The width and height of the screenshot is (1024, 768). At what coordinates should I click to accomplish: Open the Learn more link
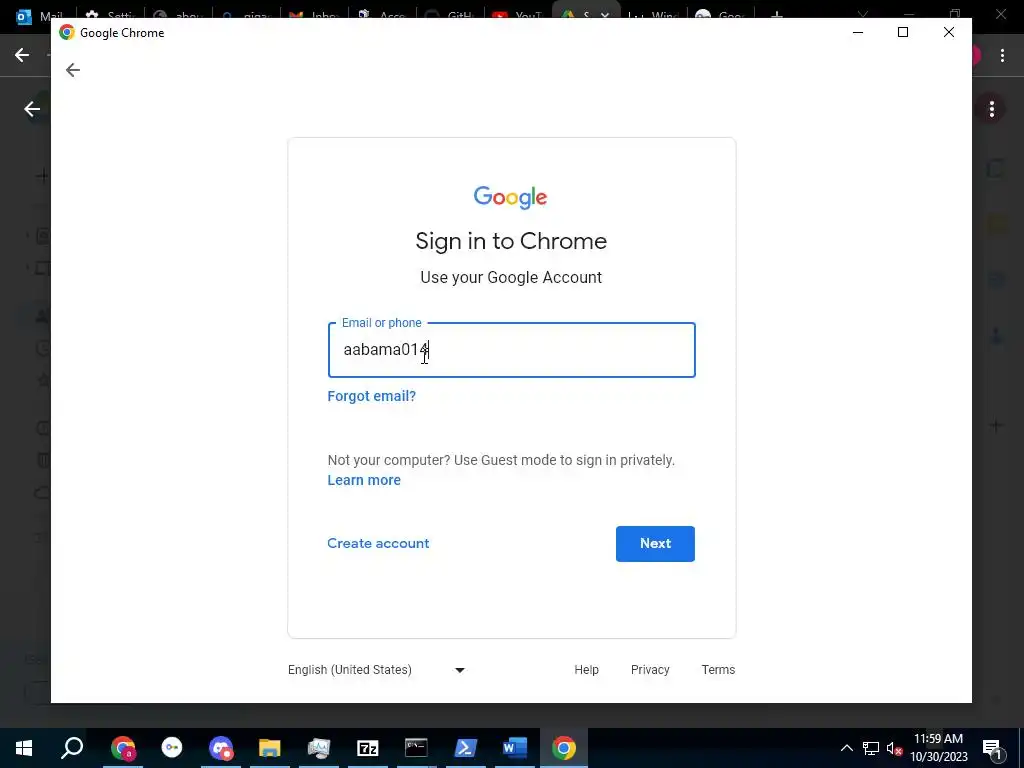pos(364,480)
